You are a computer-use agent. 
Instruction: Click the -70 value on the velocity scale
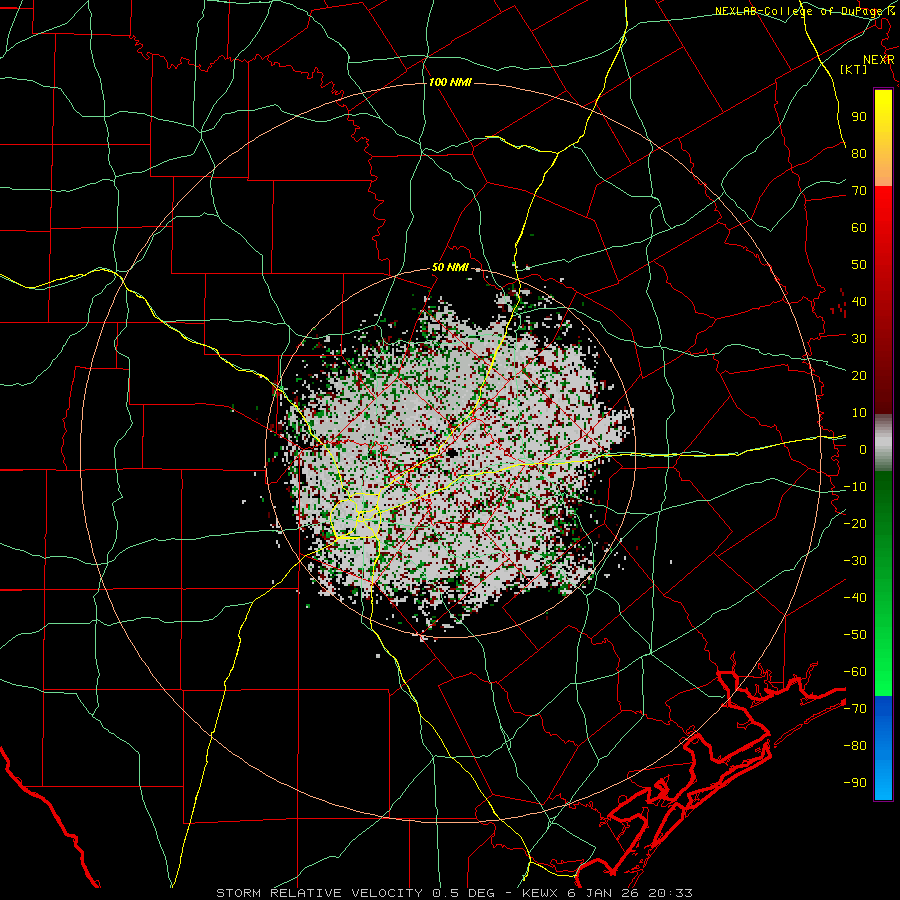coord(855,709)
